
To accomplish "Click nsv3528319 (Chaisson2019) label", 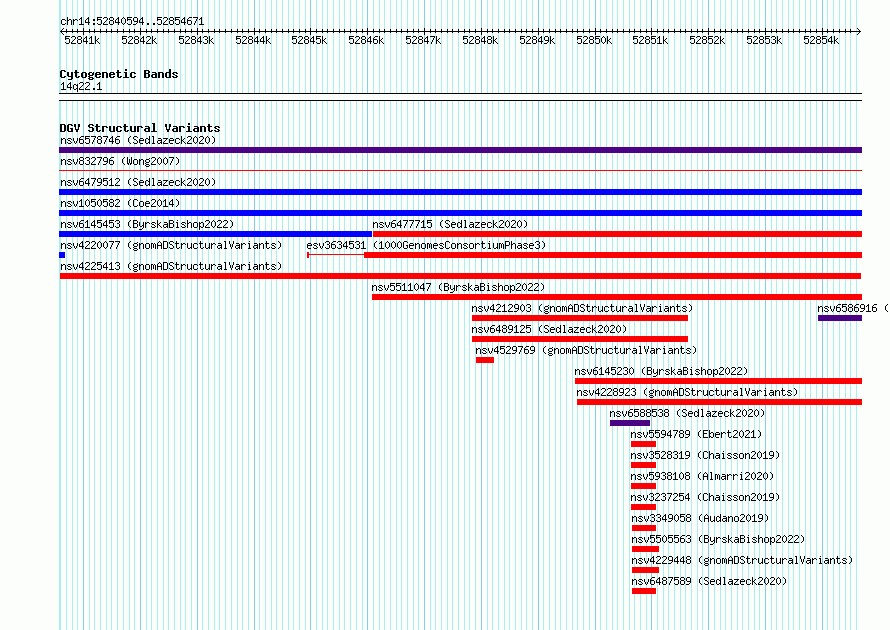I will [x=705, y=455].
